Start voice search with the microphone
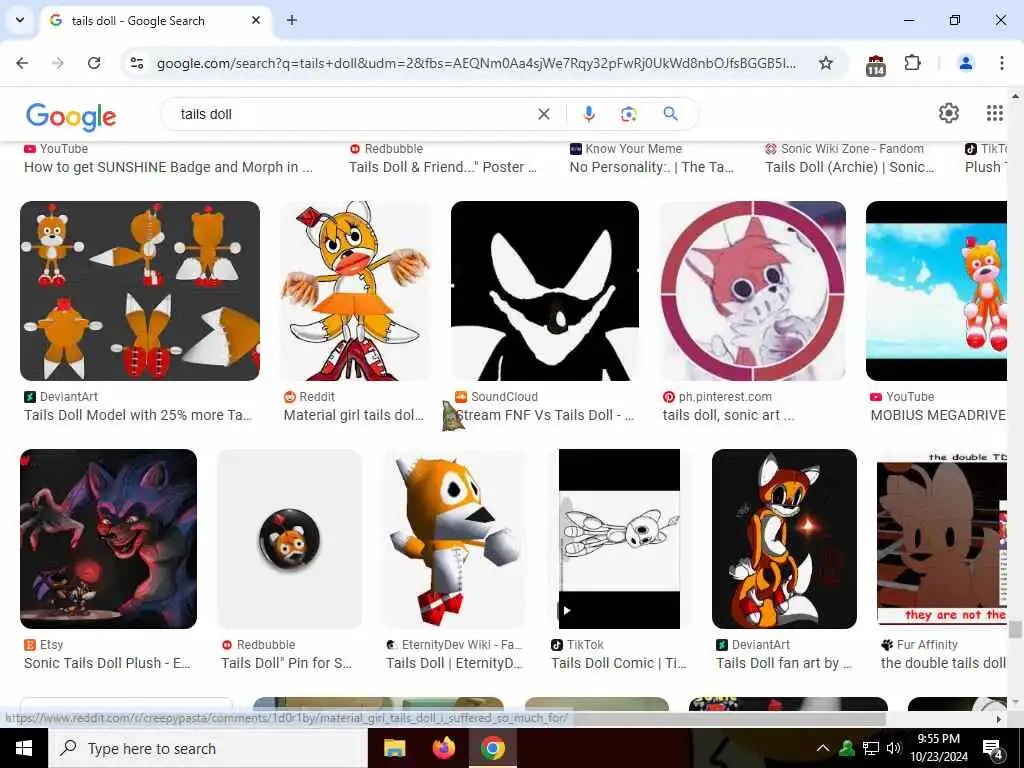1024x768 pixels. pos(588,114)
